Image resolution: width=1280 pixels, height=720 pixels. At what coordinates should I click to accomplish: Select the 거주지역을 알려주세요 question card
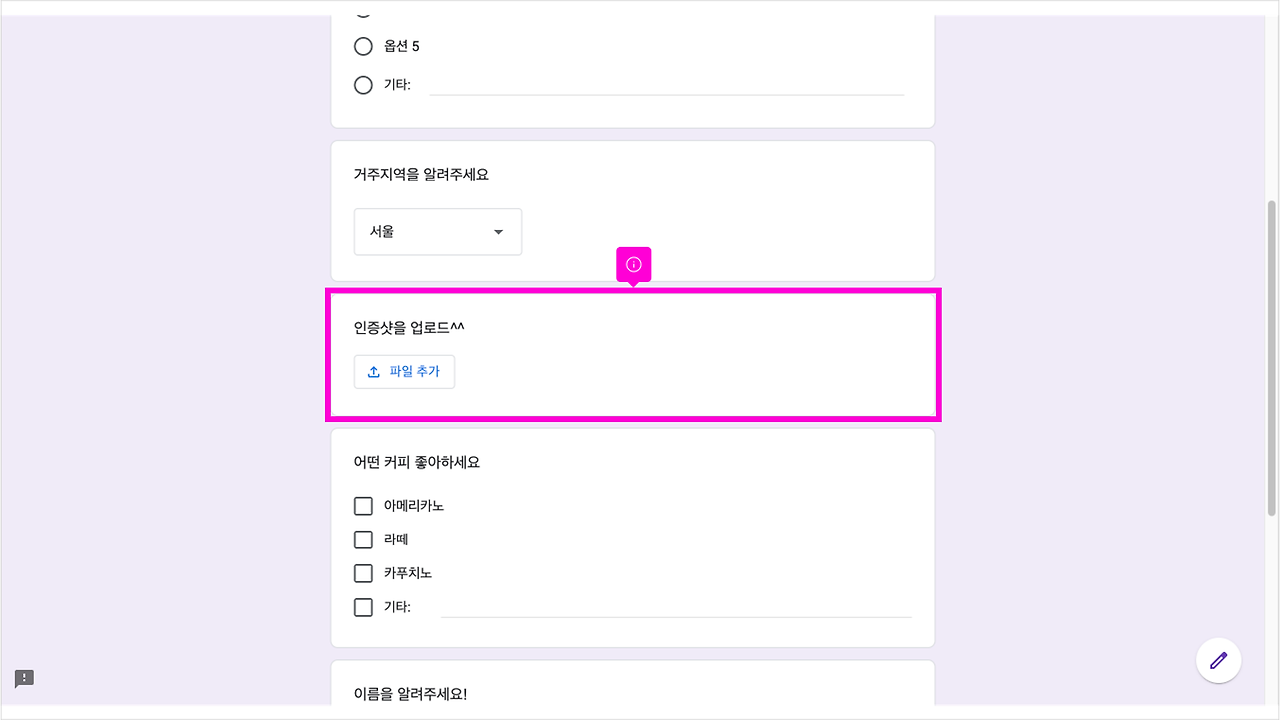632,210
